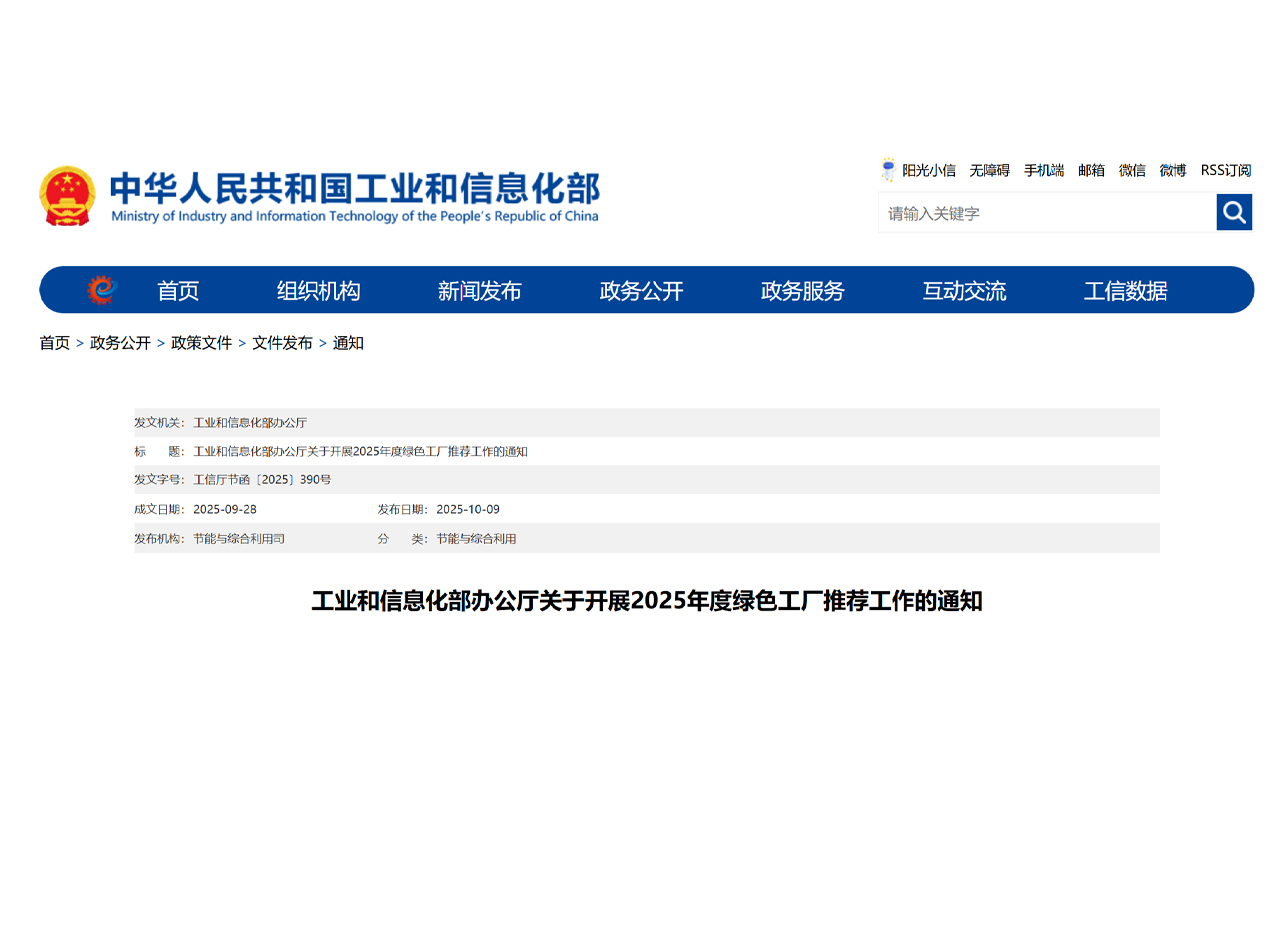Go to 政策文件 in the breadcrumb

[201, 343]
